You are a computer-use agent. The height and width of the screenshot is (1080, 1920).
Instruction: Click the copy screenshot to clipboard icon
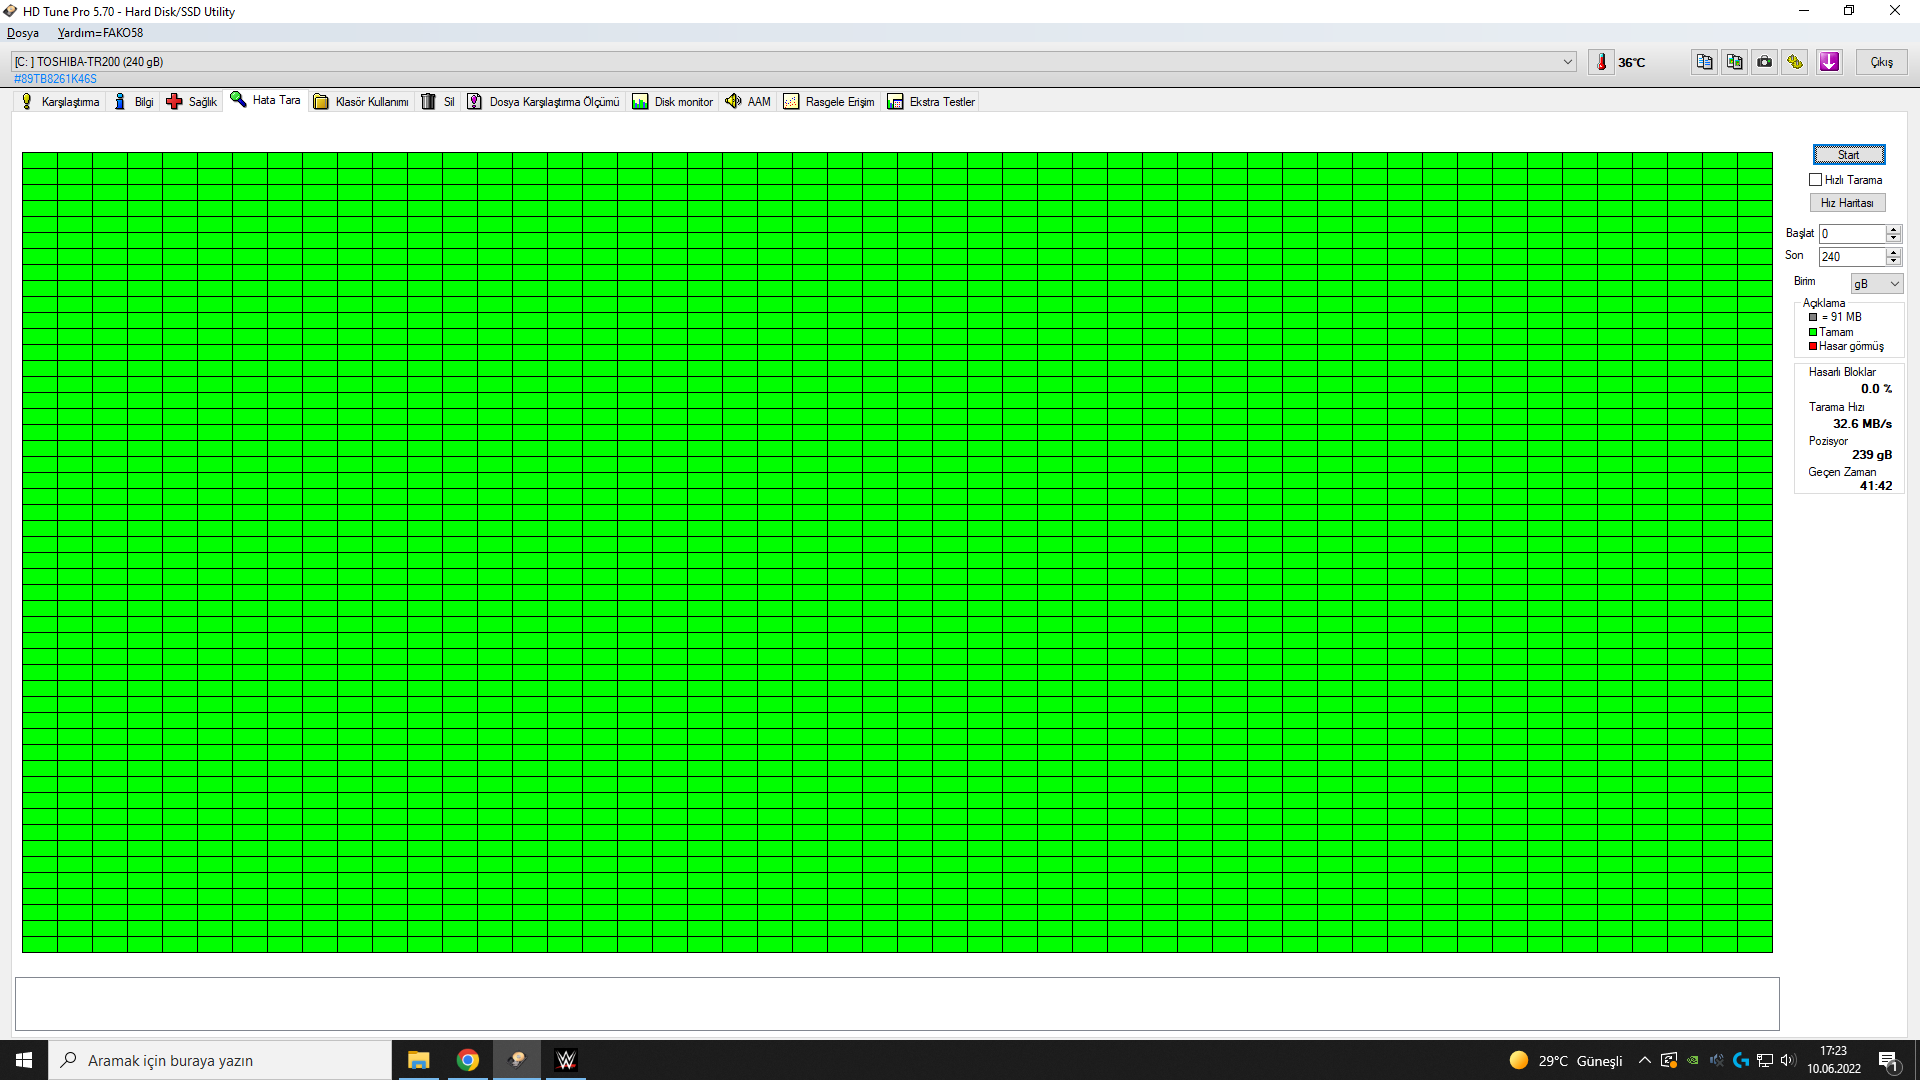pyautogui.click(x=1734, y=62)
